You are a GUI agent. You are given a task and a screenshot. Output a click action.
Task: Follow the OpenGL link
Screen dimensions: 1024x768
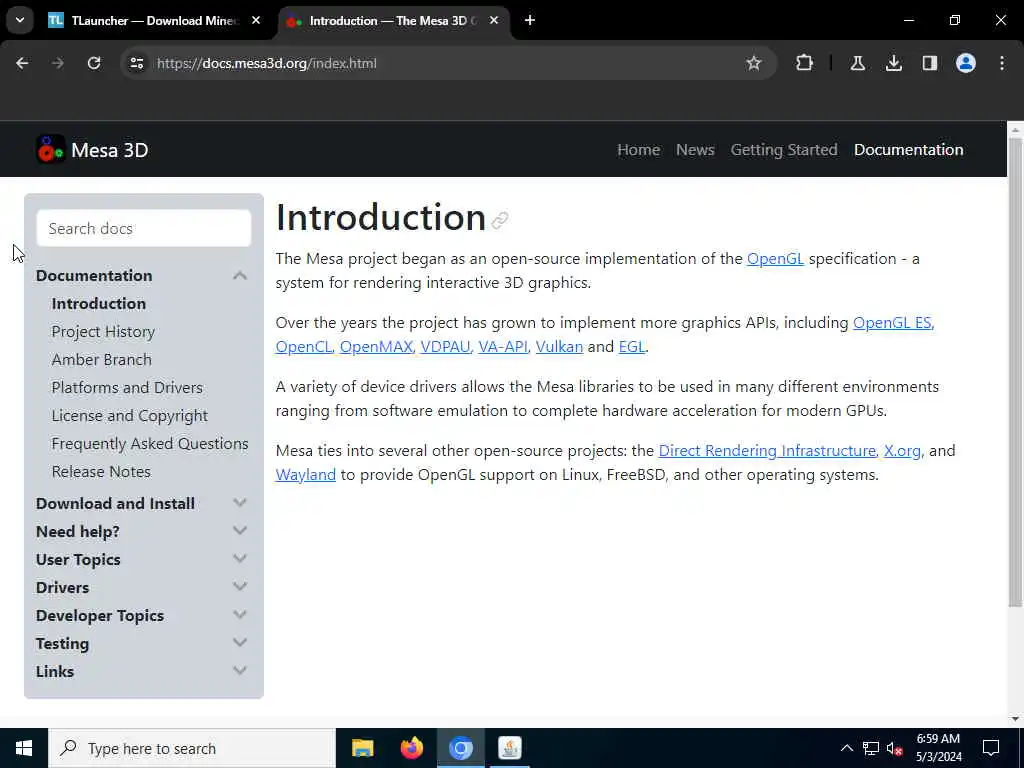coord(775,259)
